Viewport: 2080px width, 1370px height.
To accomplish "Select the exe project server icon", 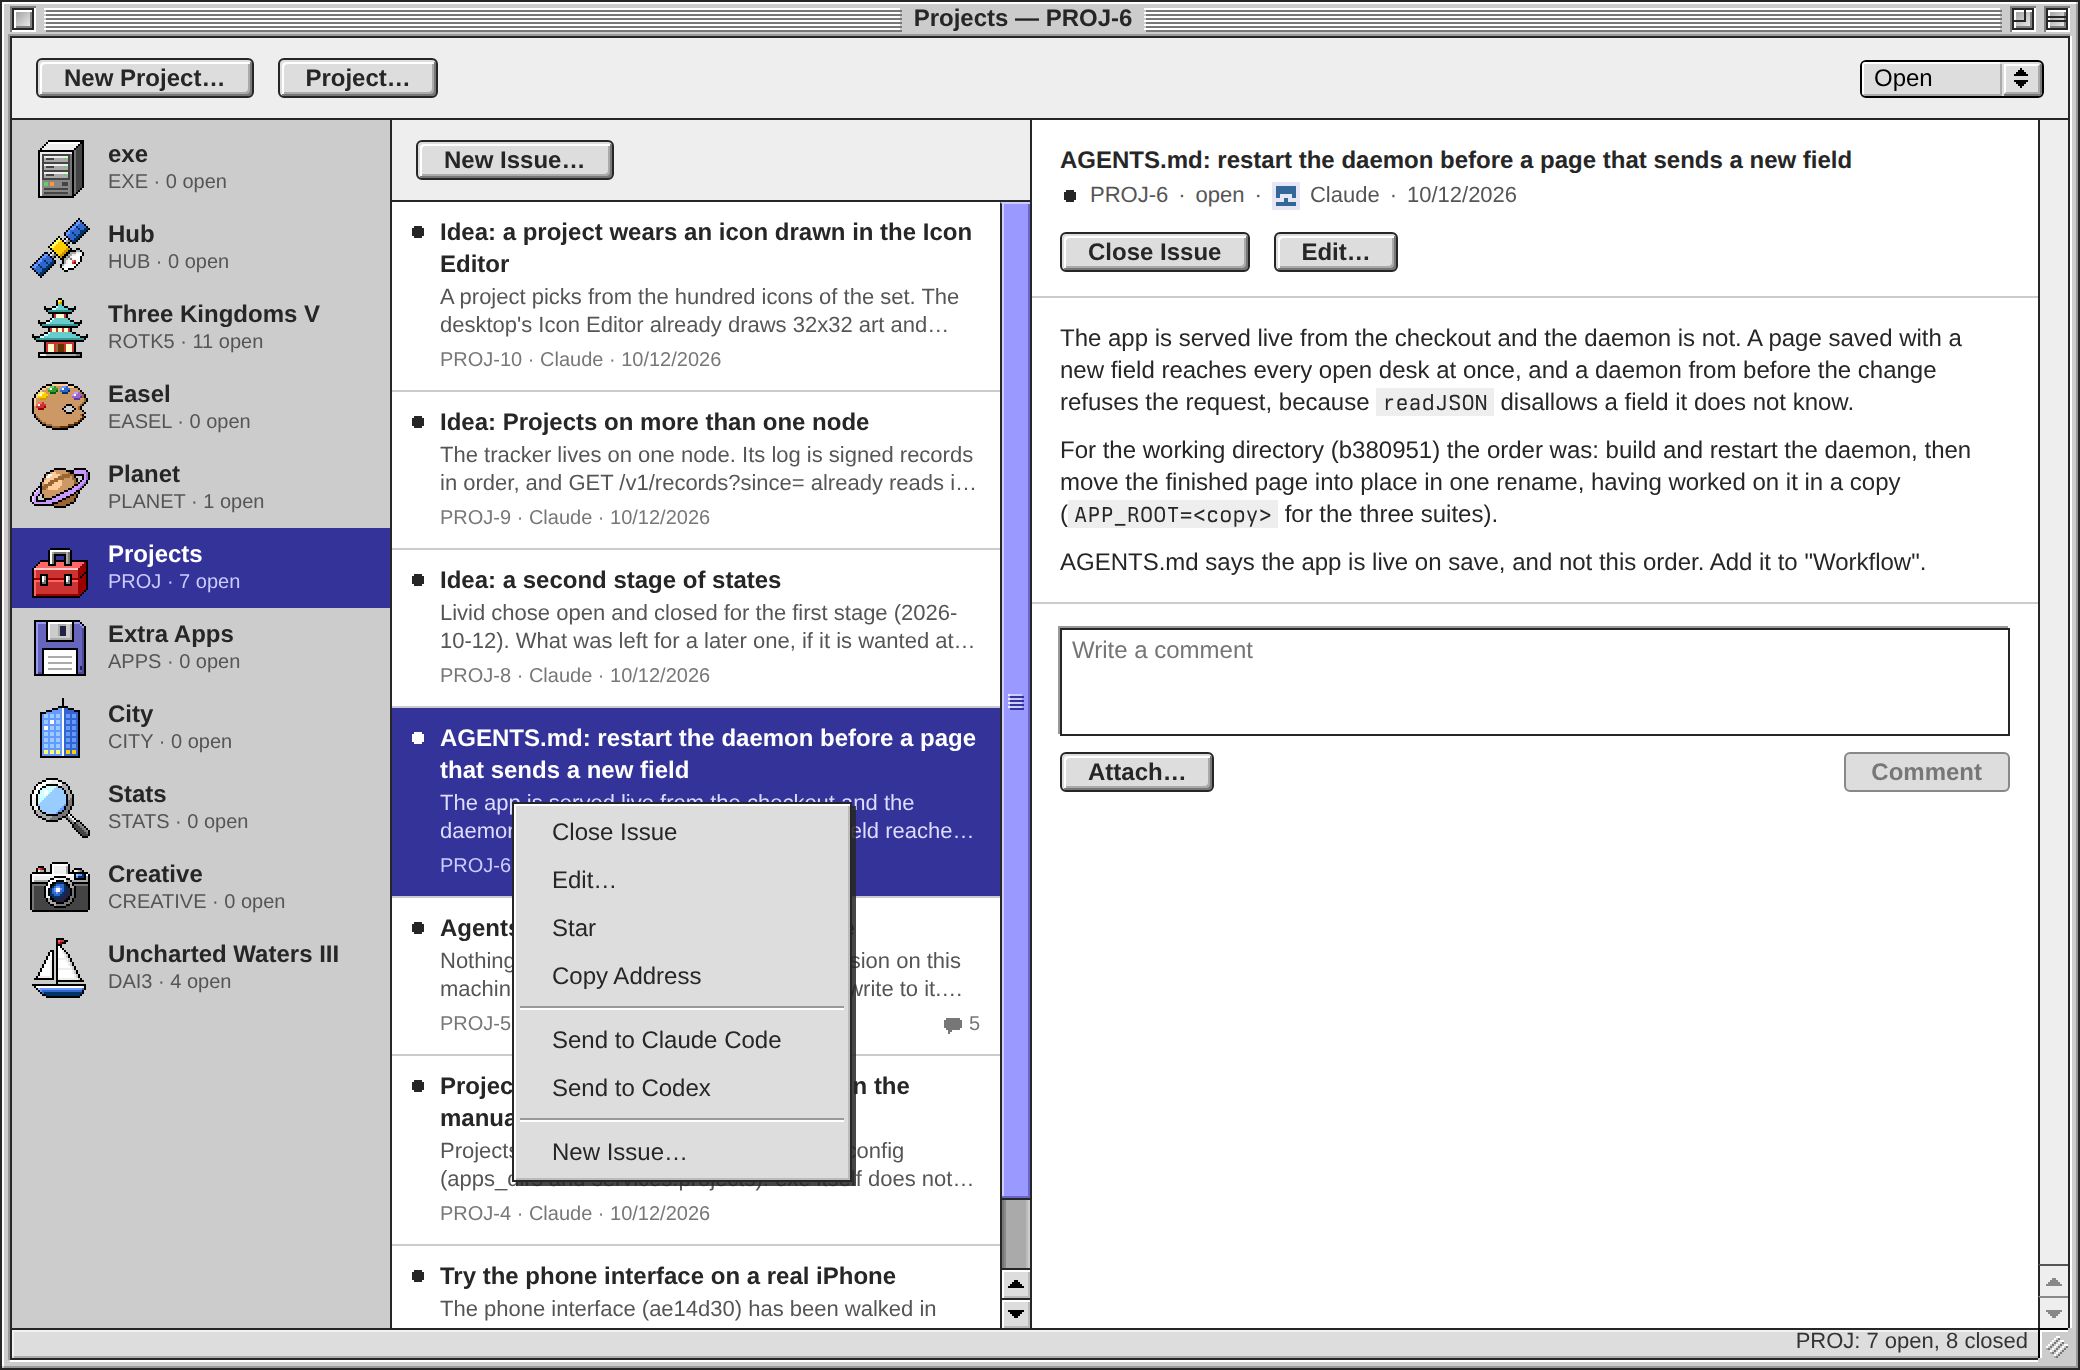I will pos(60,168).
